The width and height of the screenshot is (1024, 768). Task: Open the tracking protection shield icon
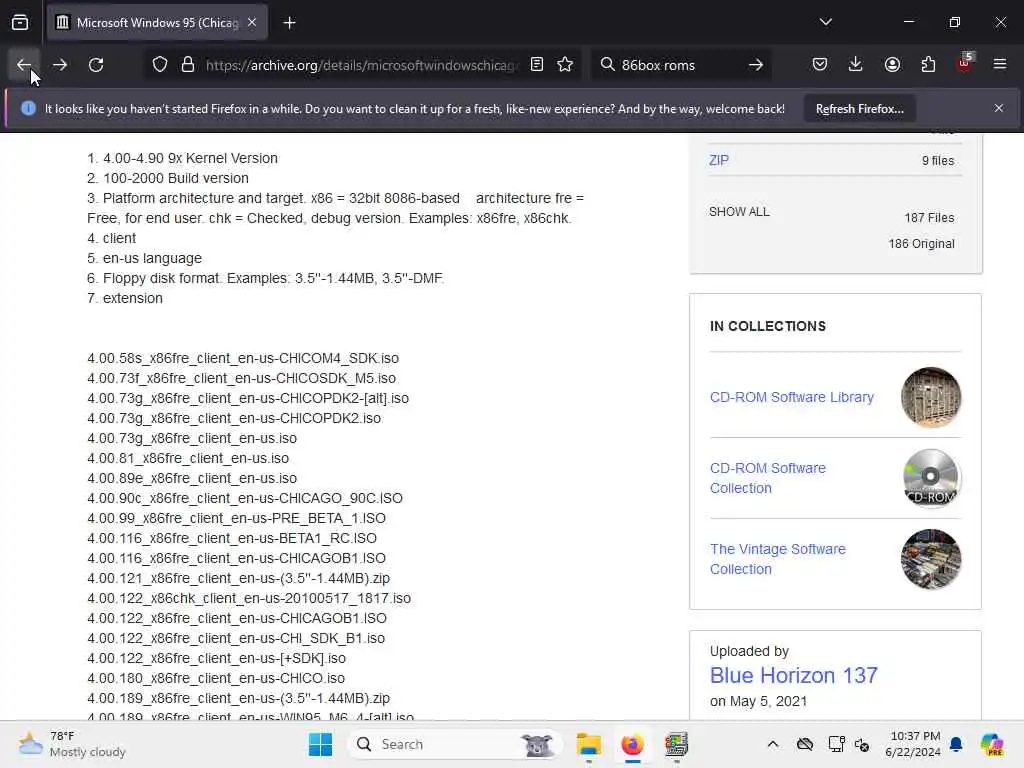[160, 65]
